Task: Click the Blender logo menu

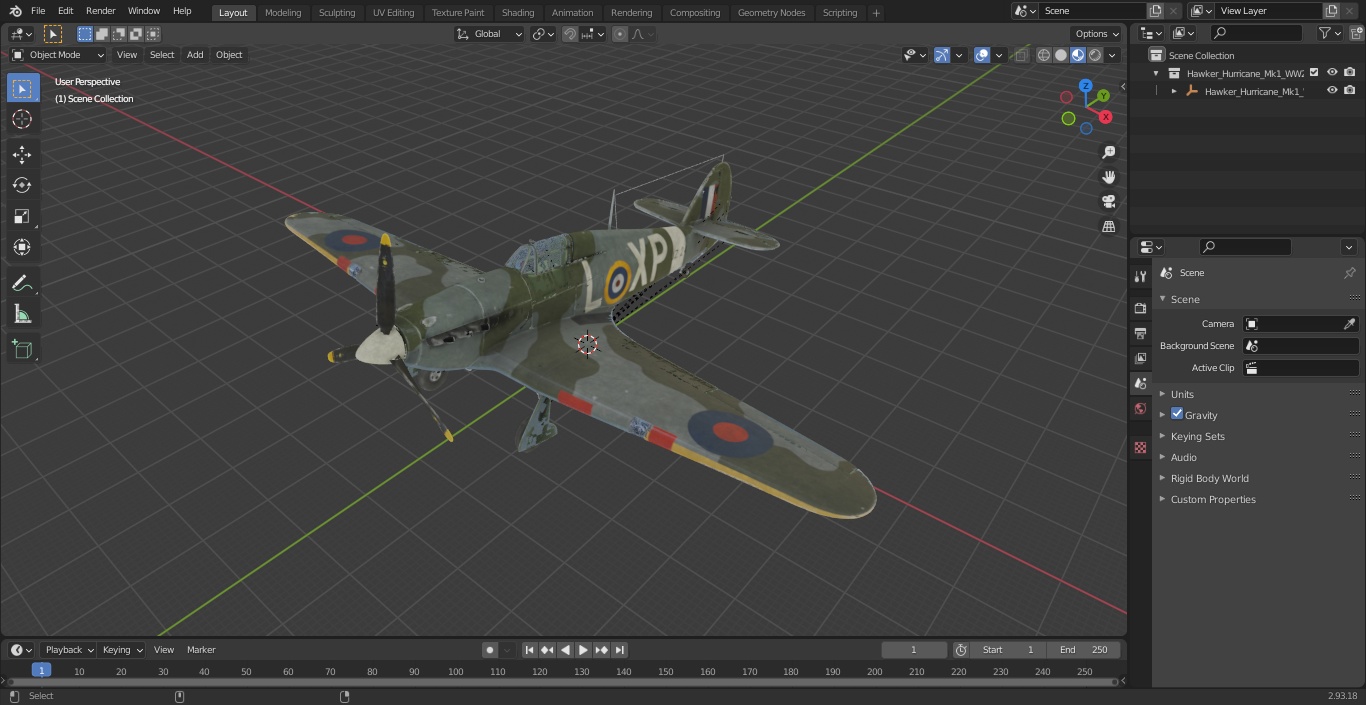Action: [x=16, y=11]
